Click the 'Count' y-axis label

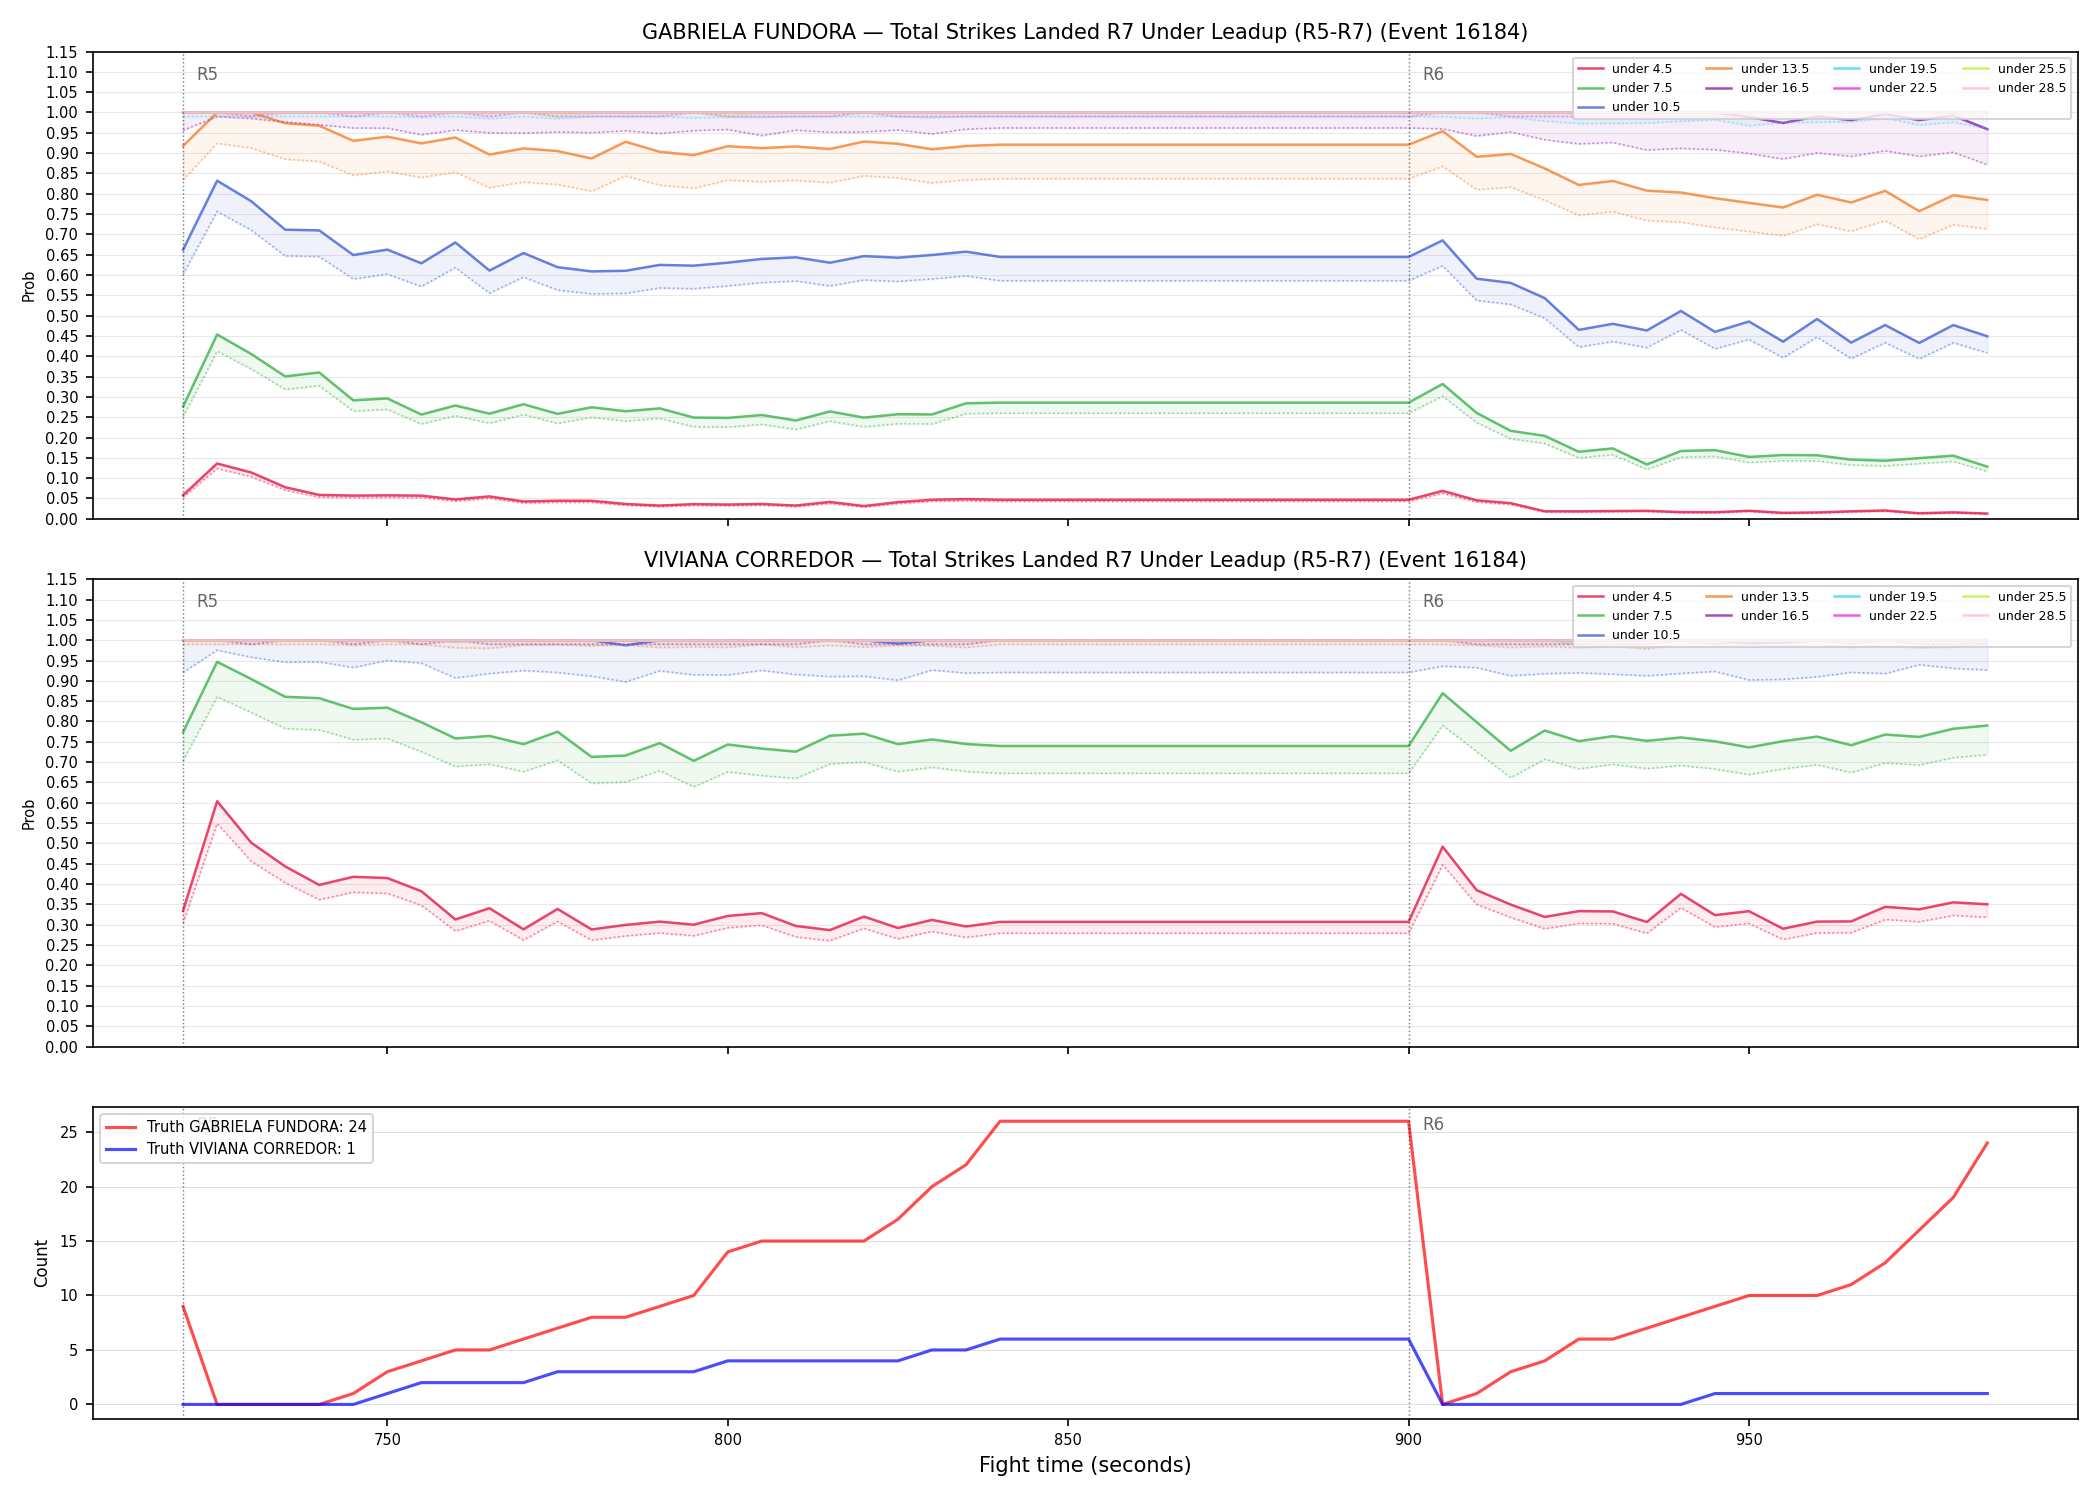[41, 1263]
